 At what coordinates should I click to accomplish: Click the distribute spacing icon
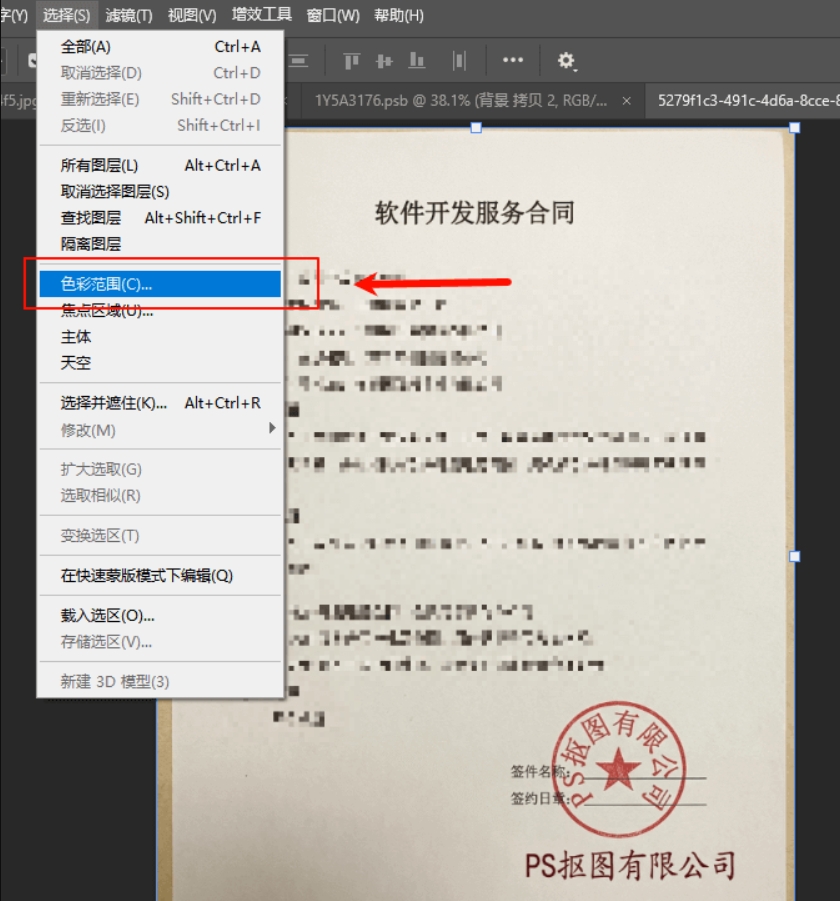coord(459,61)
